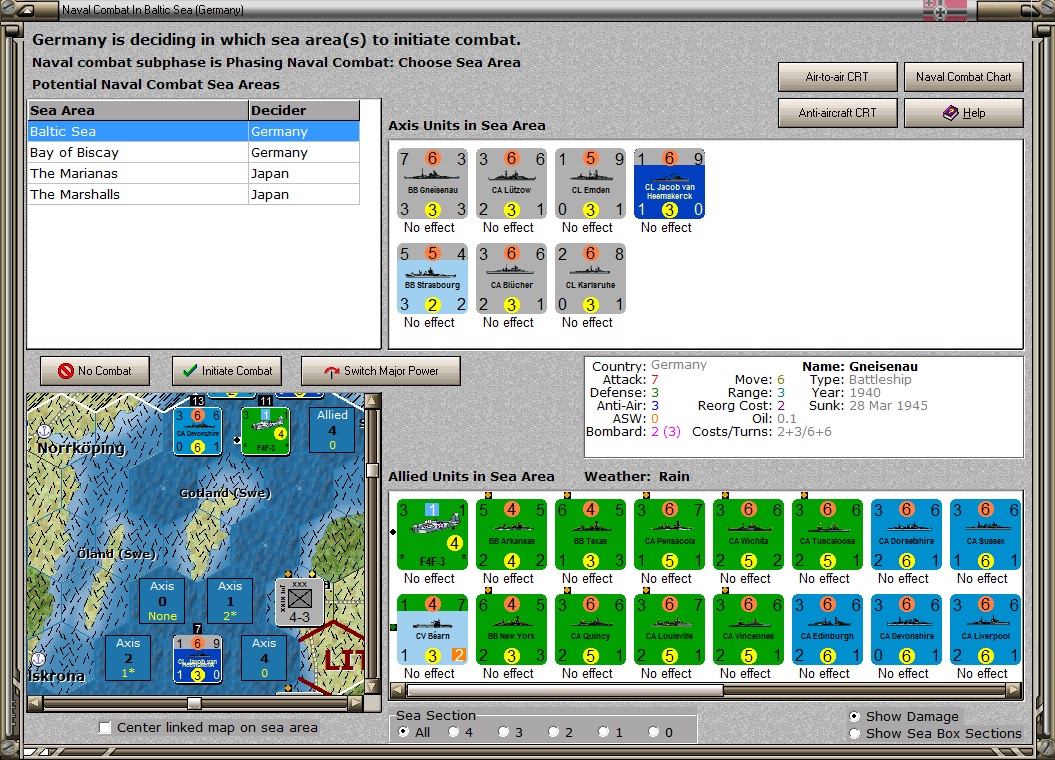Select Sea Section All radio button

pos(404,732)
